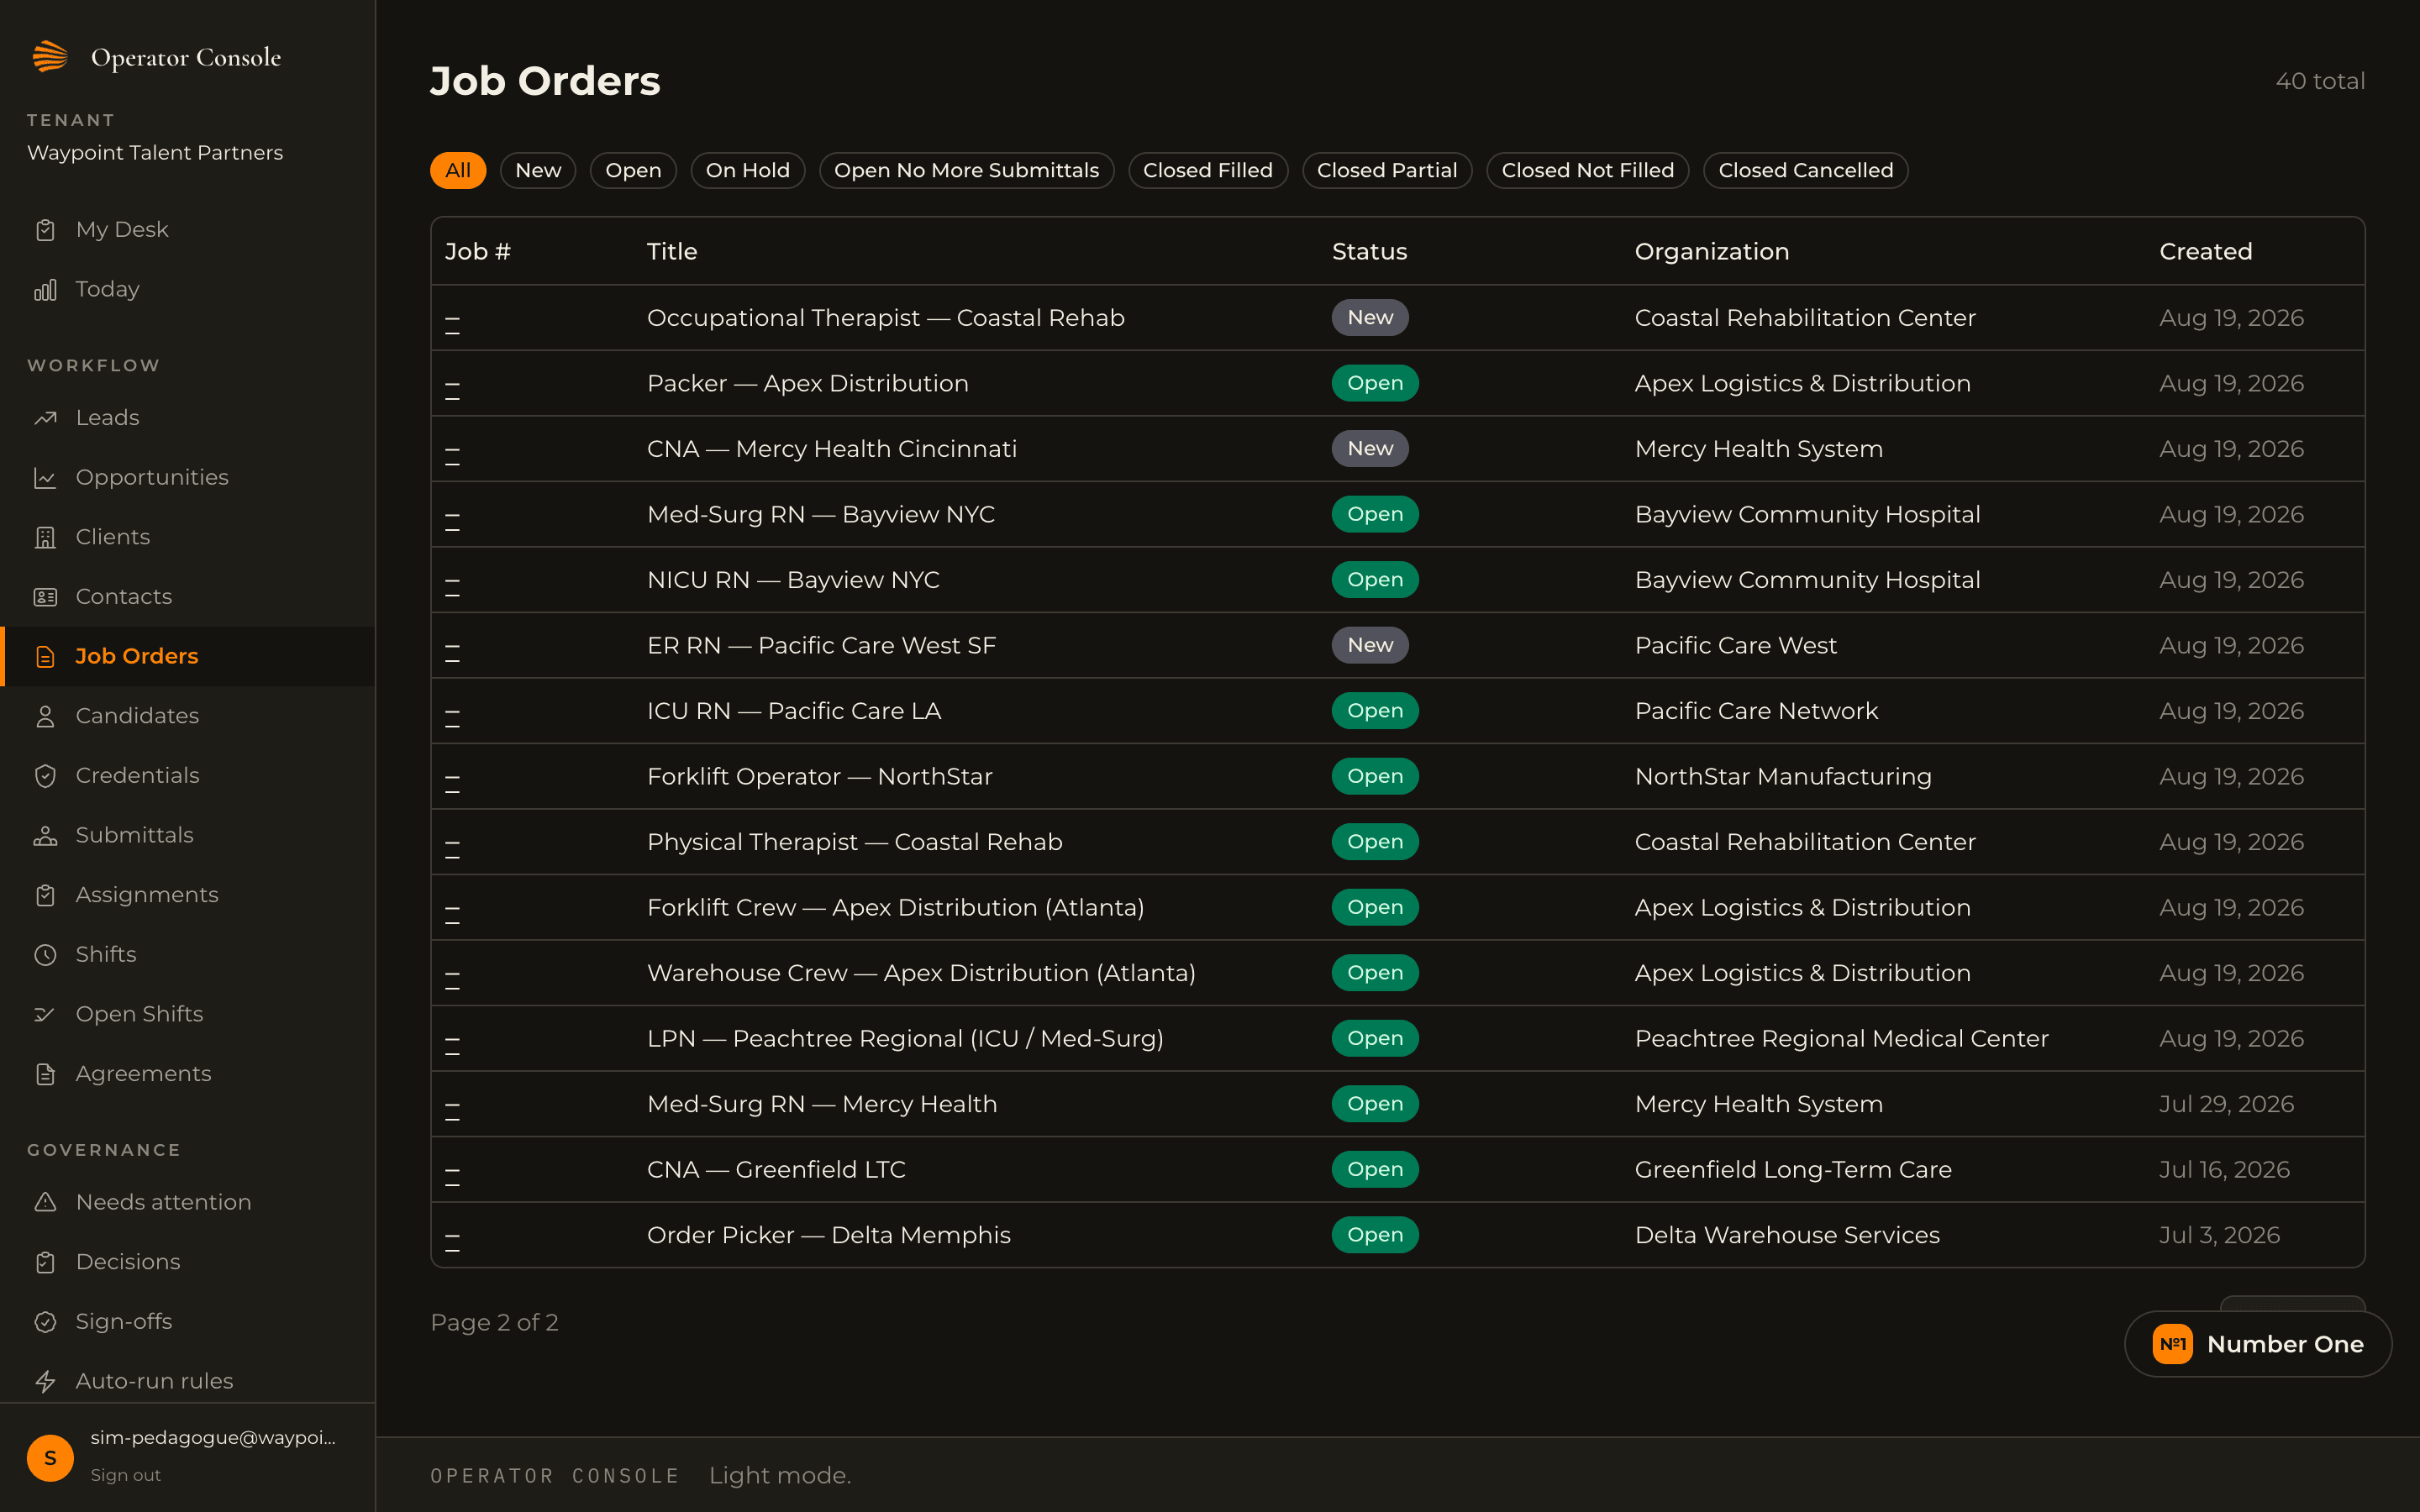Viewport: 2420px width, 1512px height.
Task: Click the Jul 16, 2026 created date
Action: (2224, 1169)
